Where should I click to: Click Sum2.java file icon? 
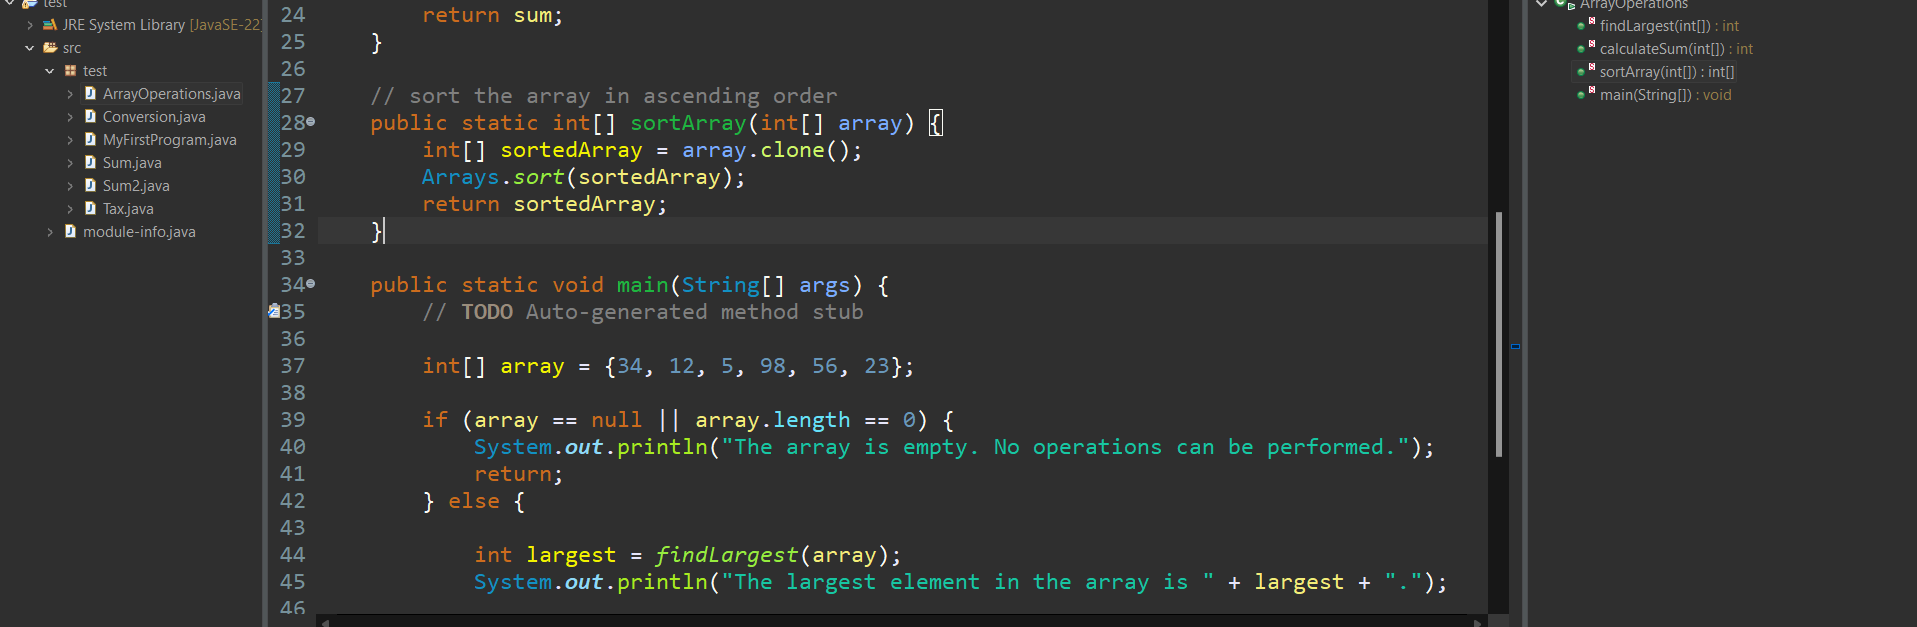click(90, 185)
